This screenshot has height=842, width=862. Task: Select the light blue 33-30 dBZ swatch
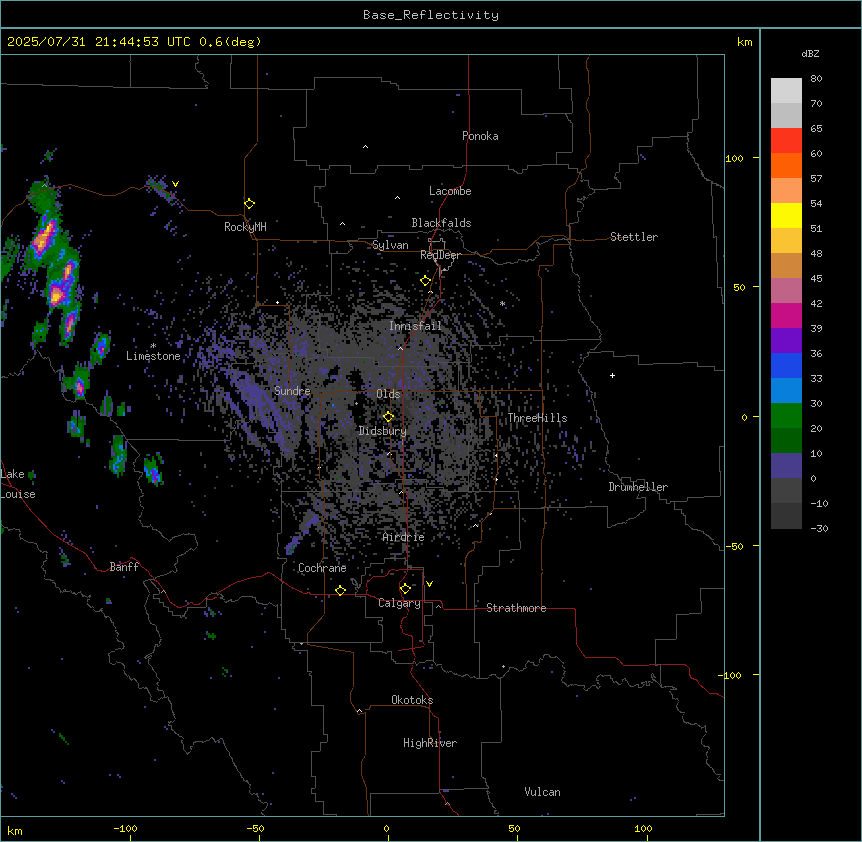pos(786,391)
